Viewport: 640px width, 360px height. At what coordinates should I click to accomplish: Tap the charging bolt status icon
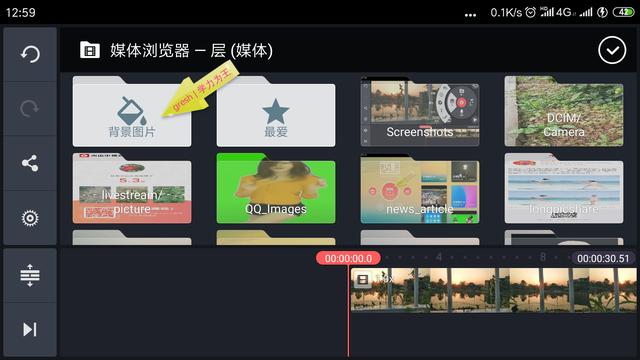(602, 12)
